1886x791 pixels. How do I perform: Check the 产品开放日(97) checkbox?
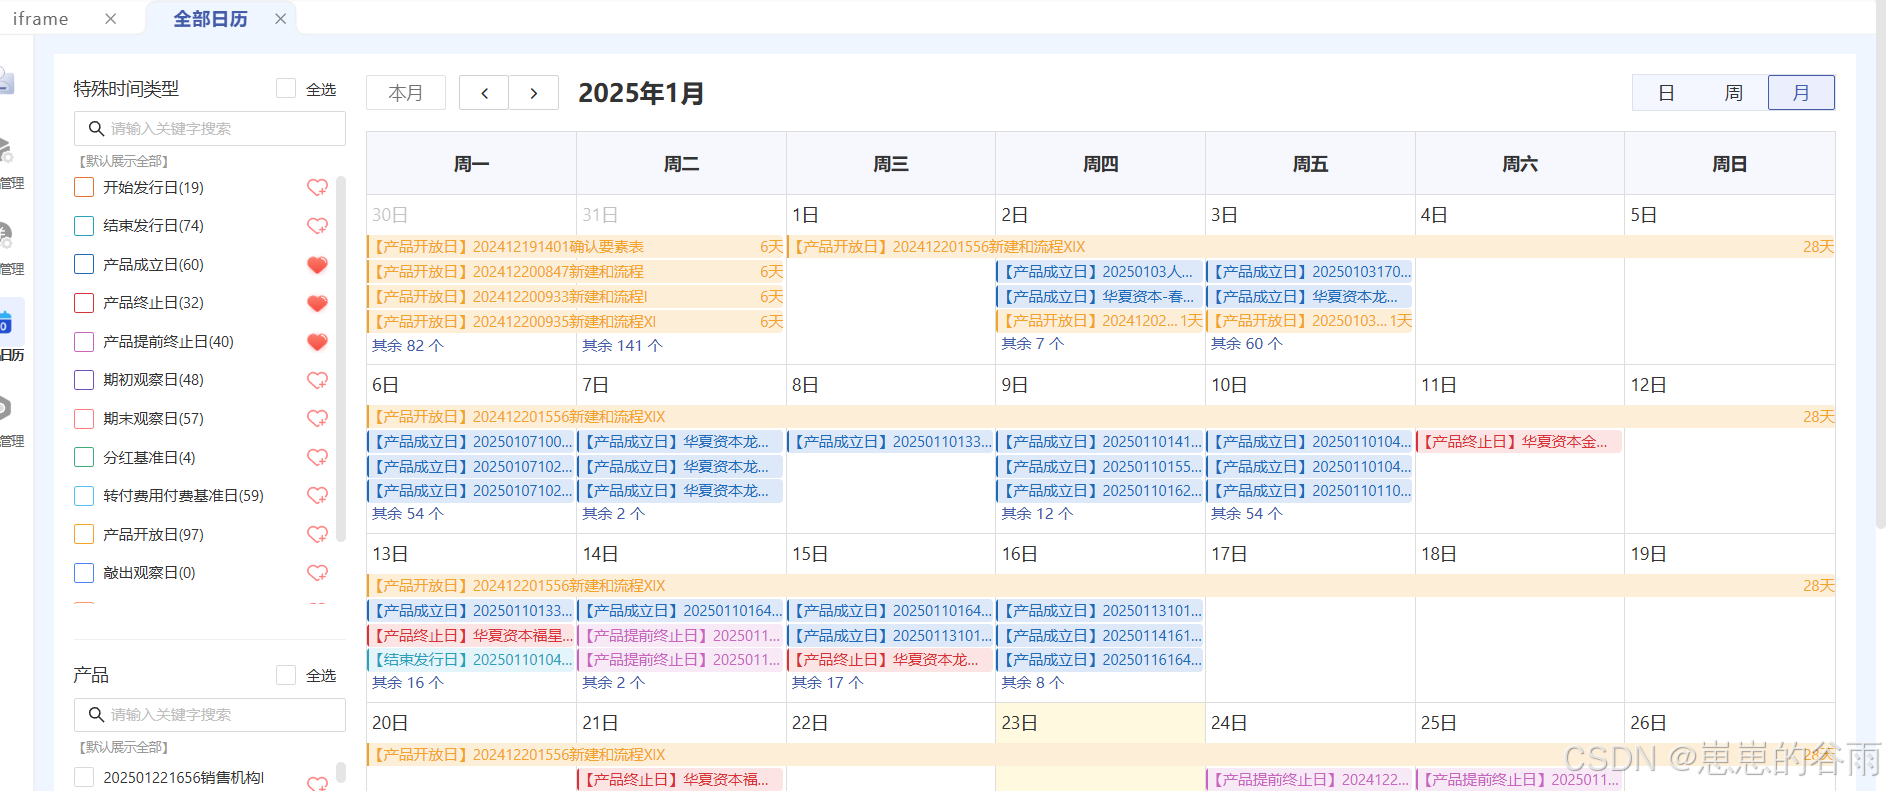click(x=84, y=534)
